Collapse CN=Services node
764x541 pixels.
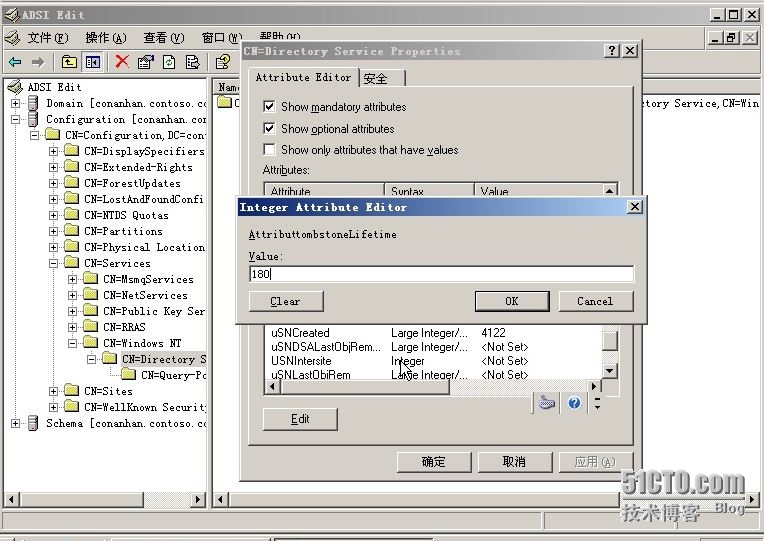54,264
